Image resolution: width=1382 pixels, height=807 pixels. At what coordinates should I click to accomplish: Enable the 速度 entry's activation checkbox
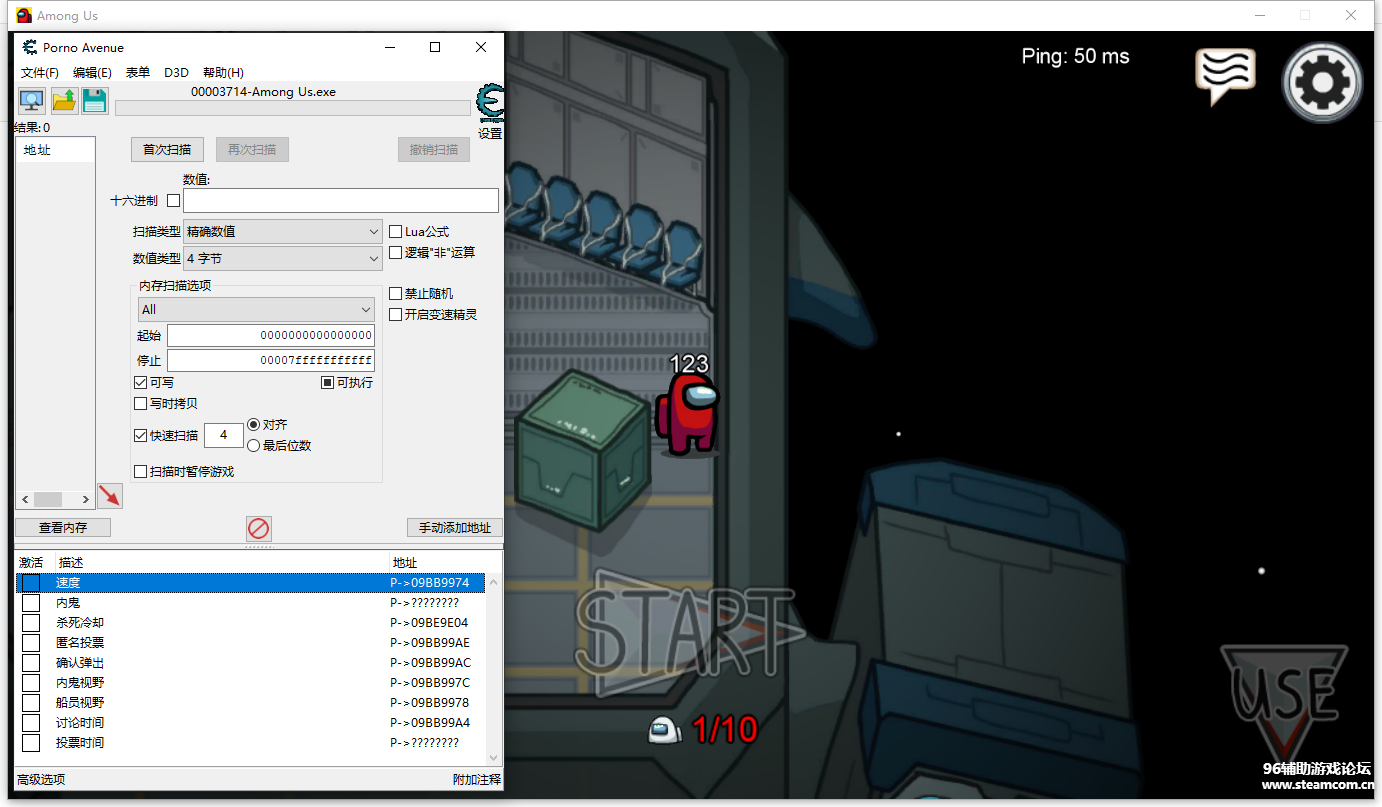31,583
